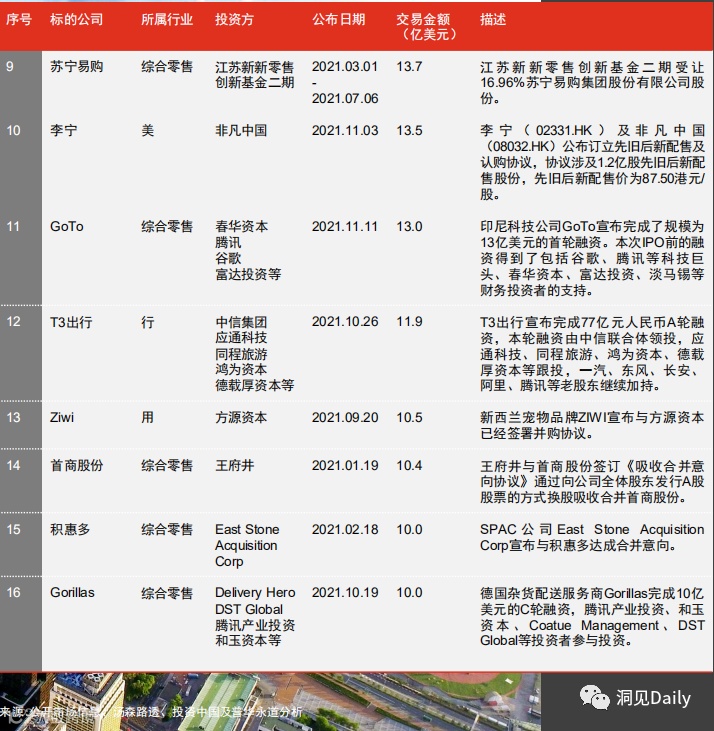Click the source note text at bottom
This screenshot has width=714, height=731.
click(x=151, y=712)
